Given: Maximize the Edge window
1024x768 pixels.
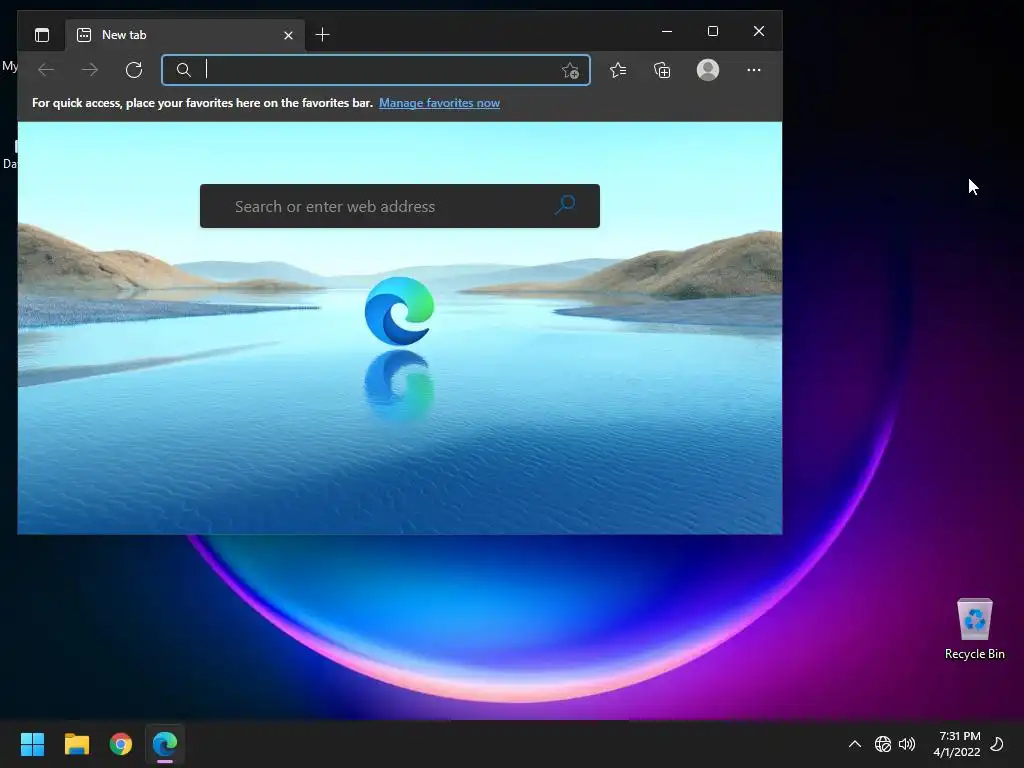Looking at the screenshot, I should coord(712,31).
